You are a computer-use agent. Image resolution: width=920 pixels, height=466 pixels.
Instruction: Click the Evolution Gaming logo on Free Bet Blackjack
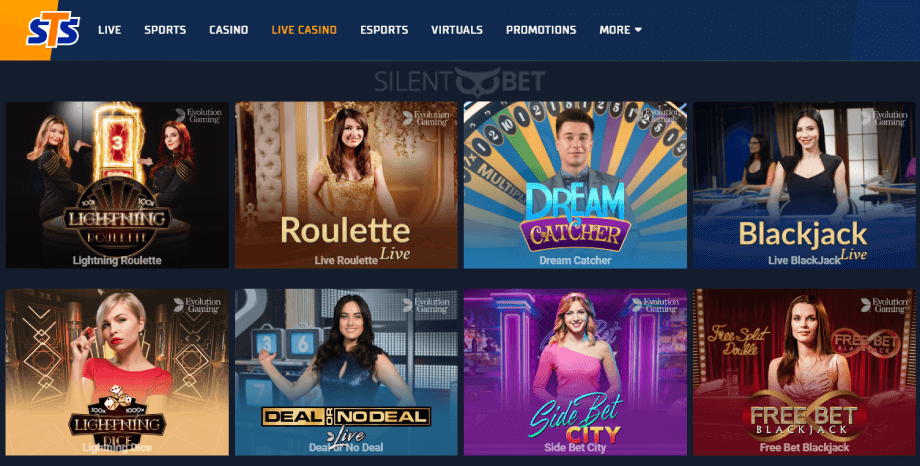[884, 305]
